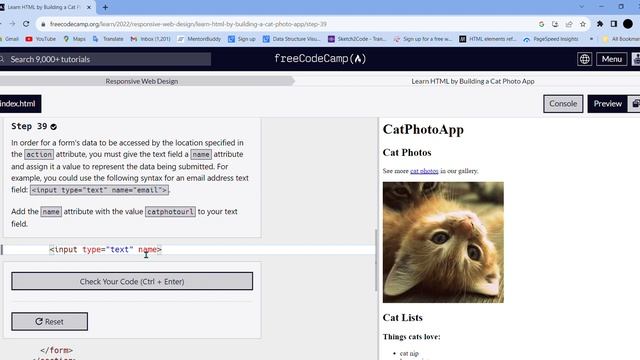Follow the cat photos link in preview

424,171
